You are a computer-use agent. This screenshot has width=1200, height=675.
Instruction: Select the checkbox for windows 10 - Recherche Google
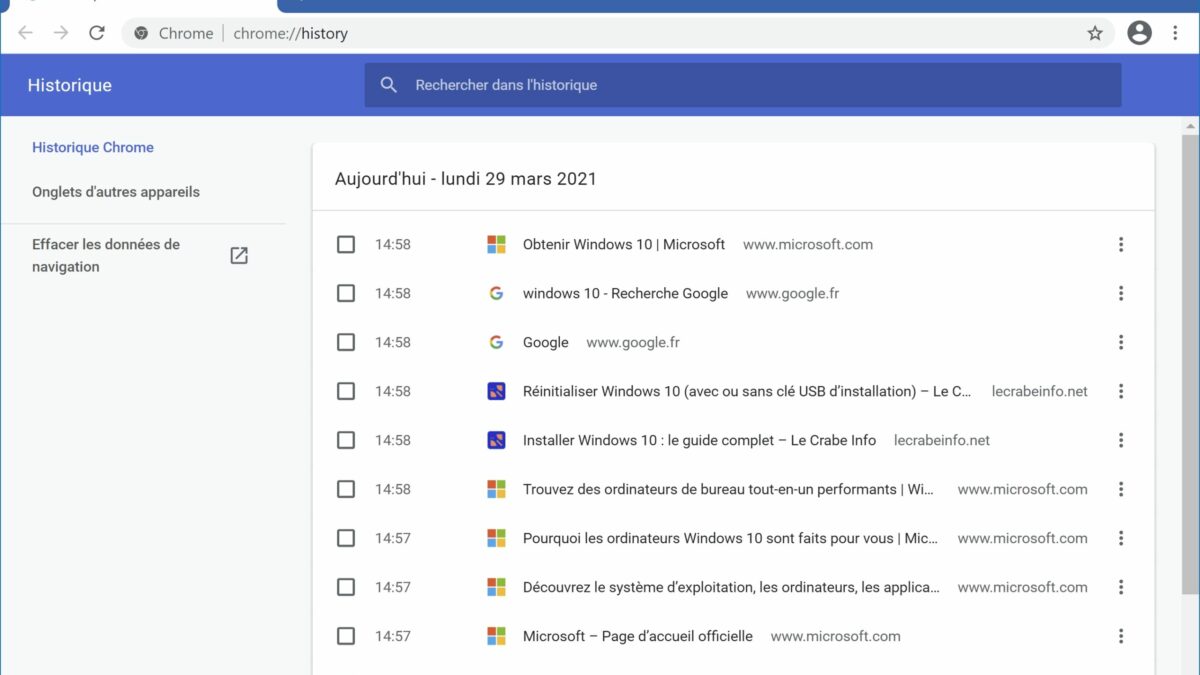point(346,293)
